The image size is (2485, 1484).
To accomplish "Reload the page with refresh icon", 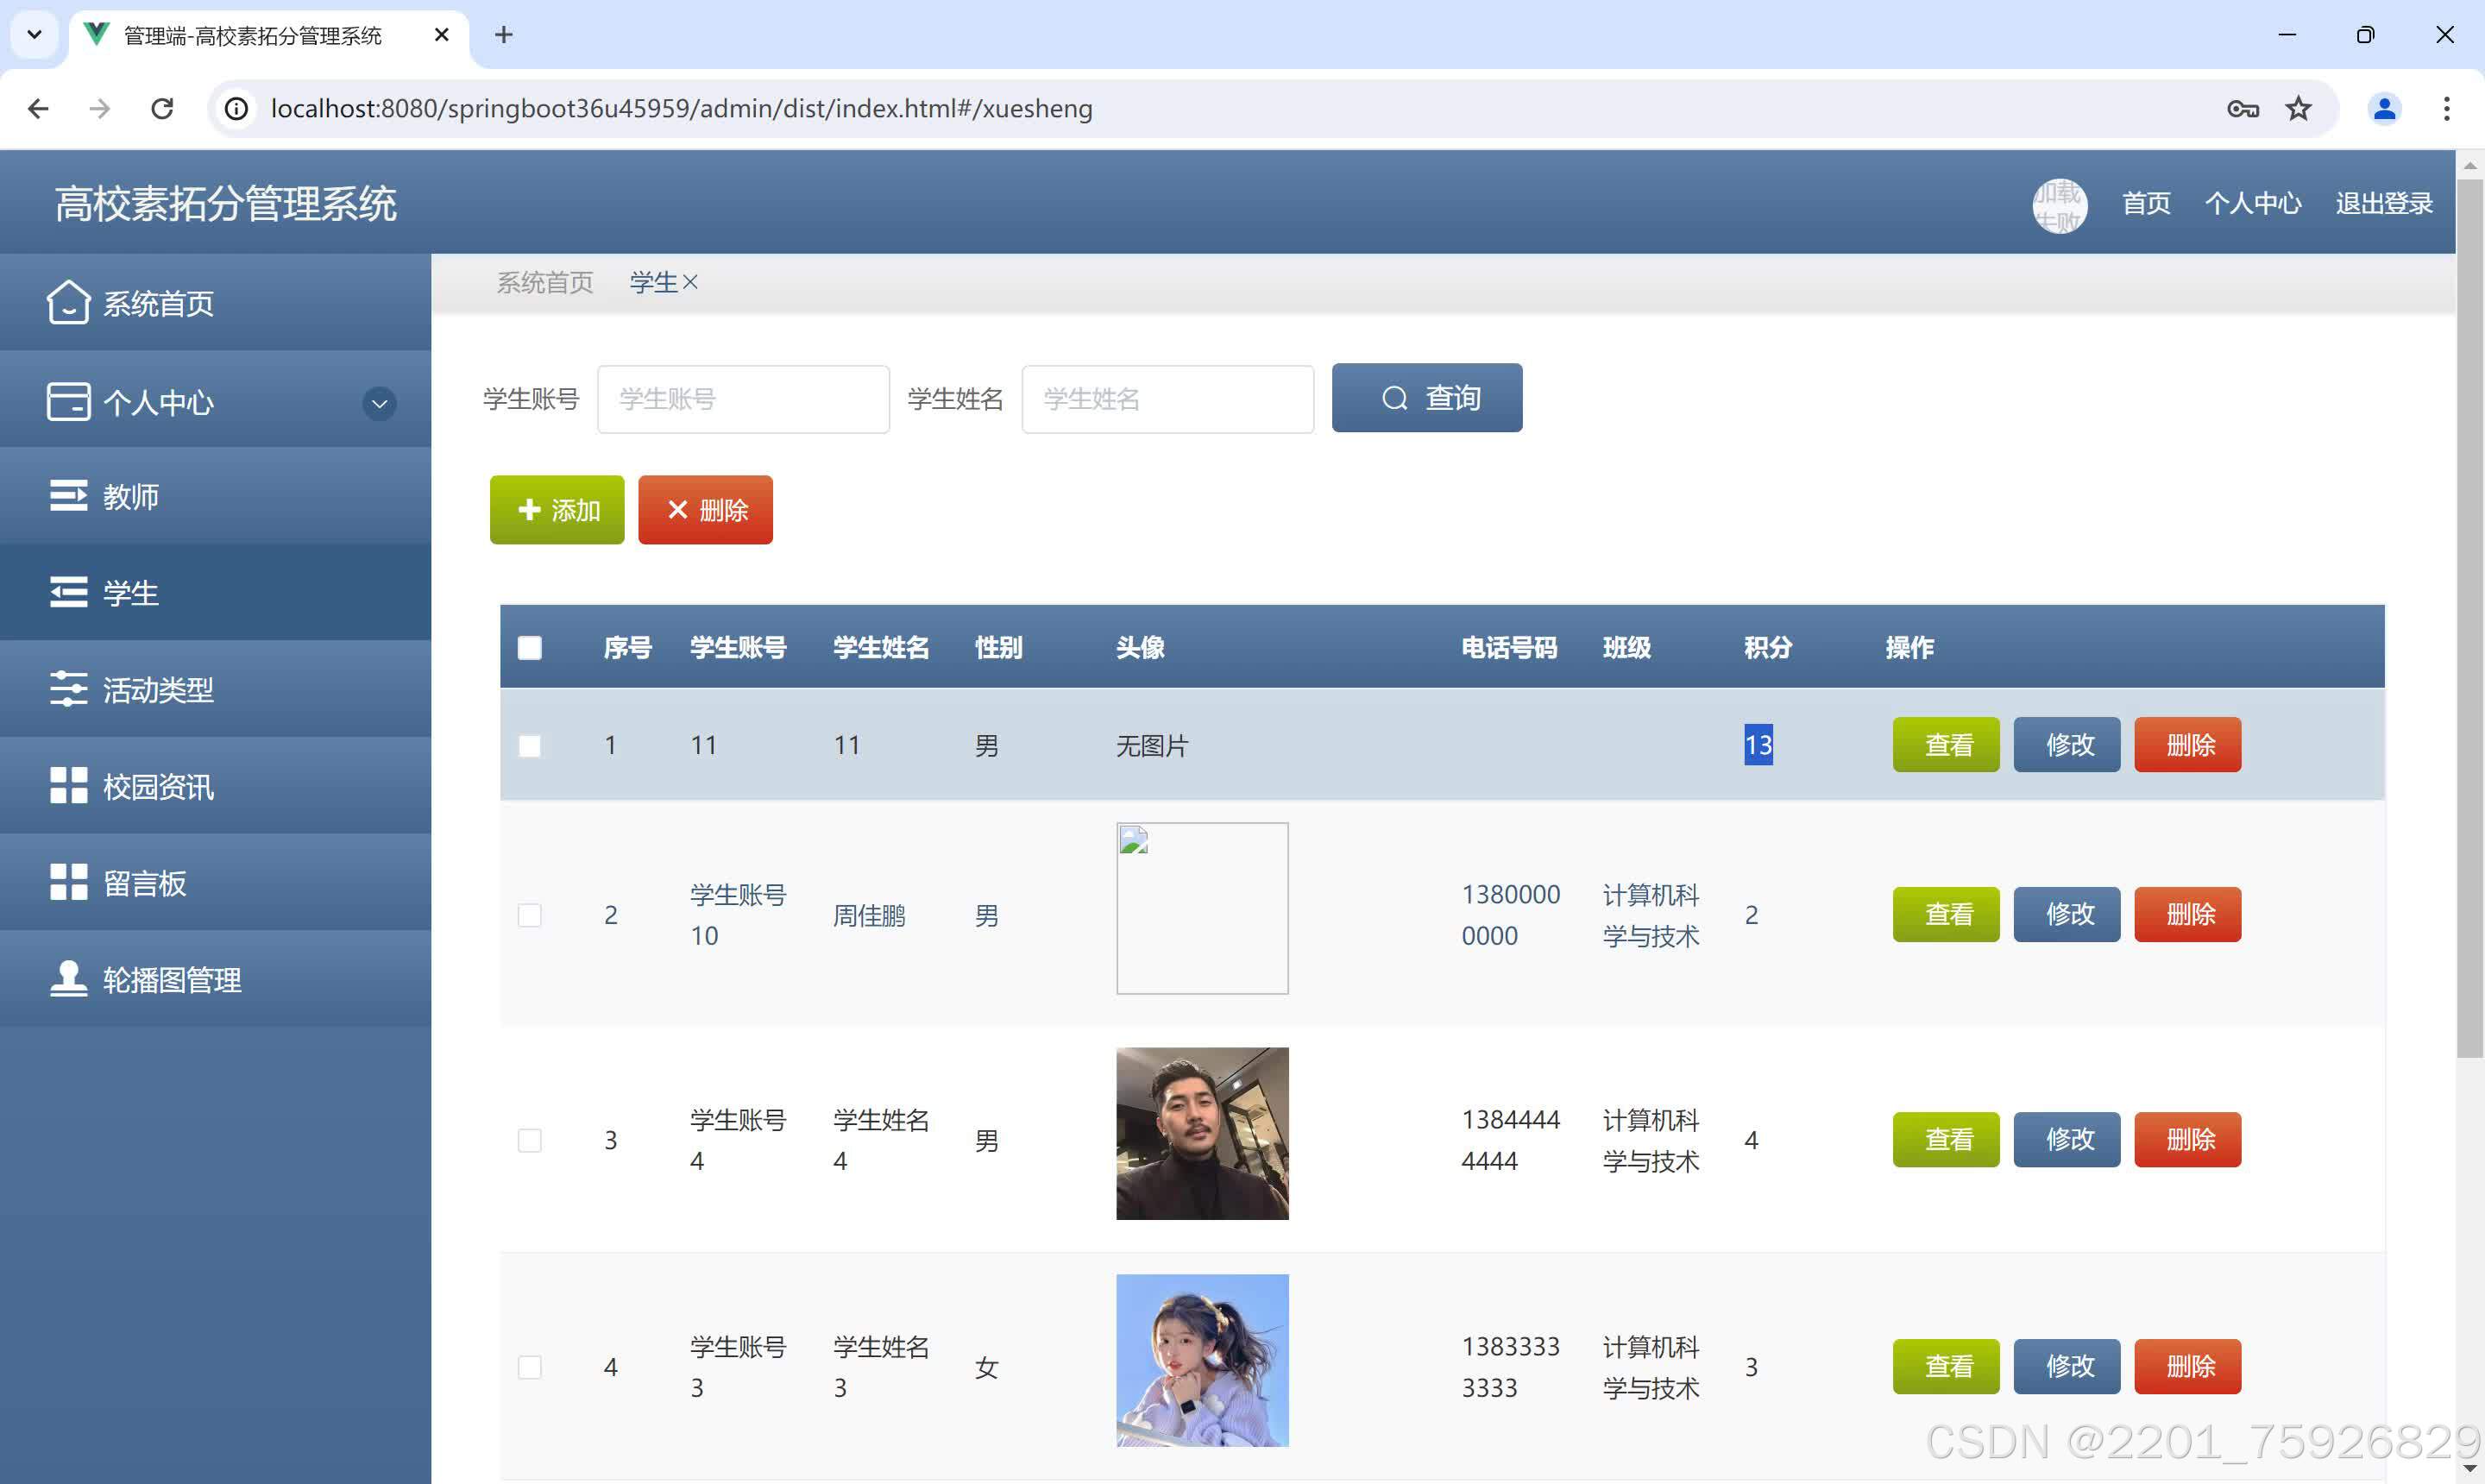I will tap(162, 108).
